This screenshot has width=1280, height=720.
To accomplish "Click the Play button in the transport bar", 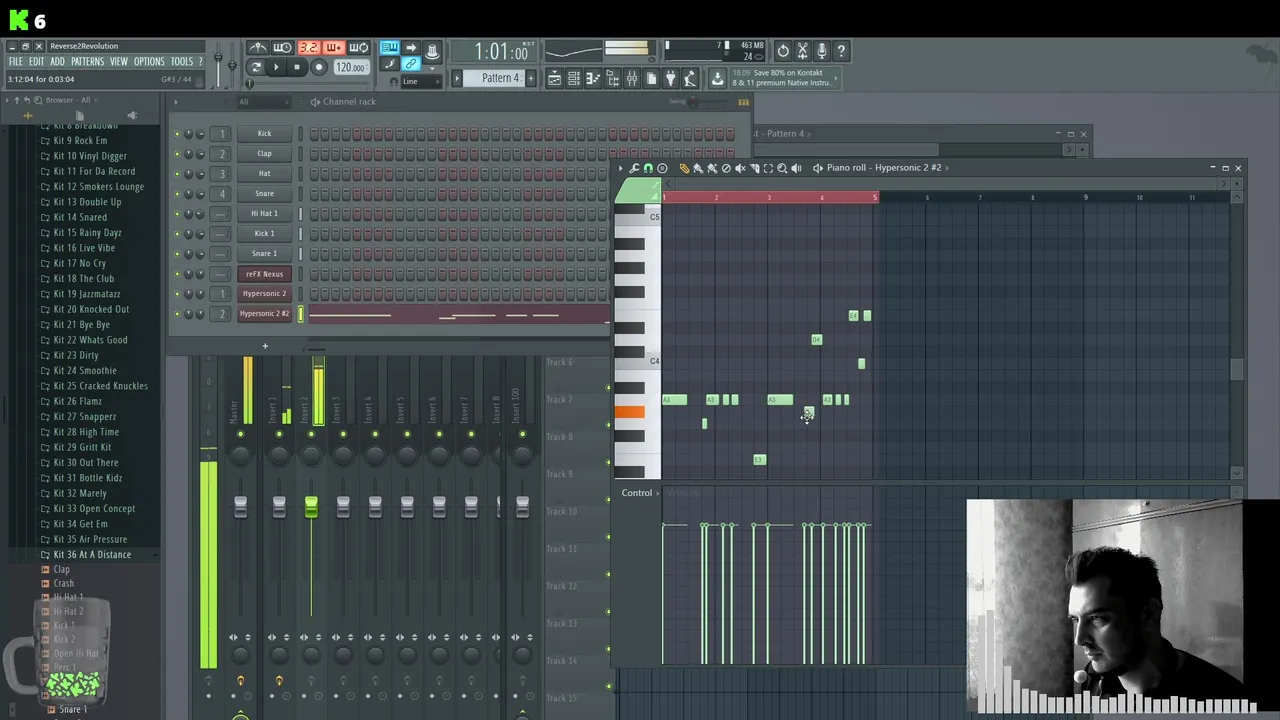I will click(x=276, y=67).
